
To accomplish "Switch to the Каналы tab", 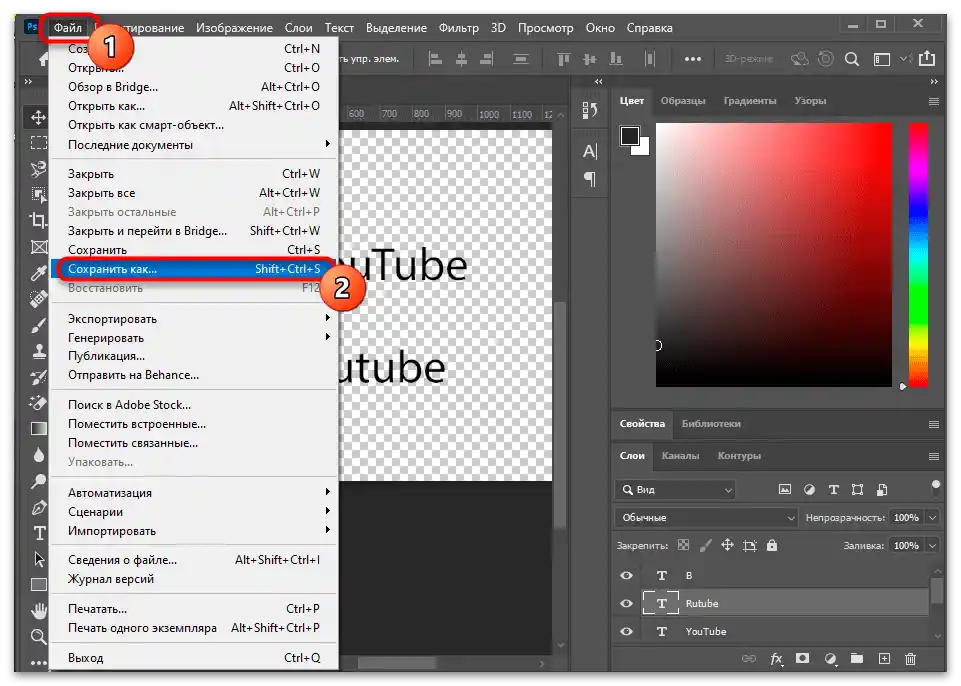I will (680, 455).
